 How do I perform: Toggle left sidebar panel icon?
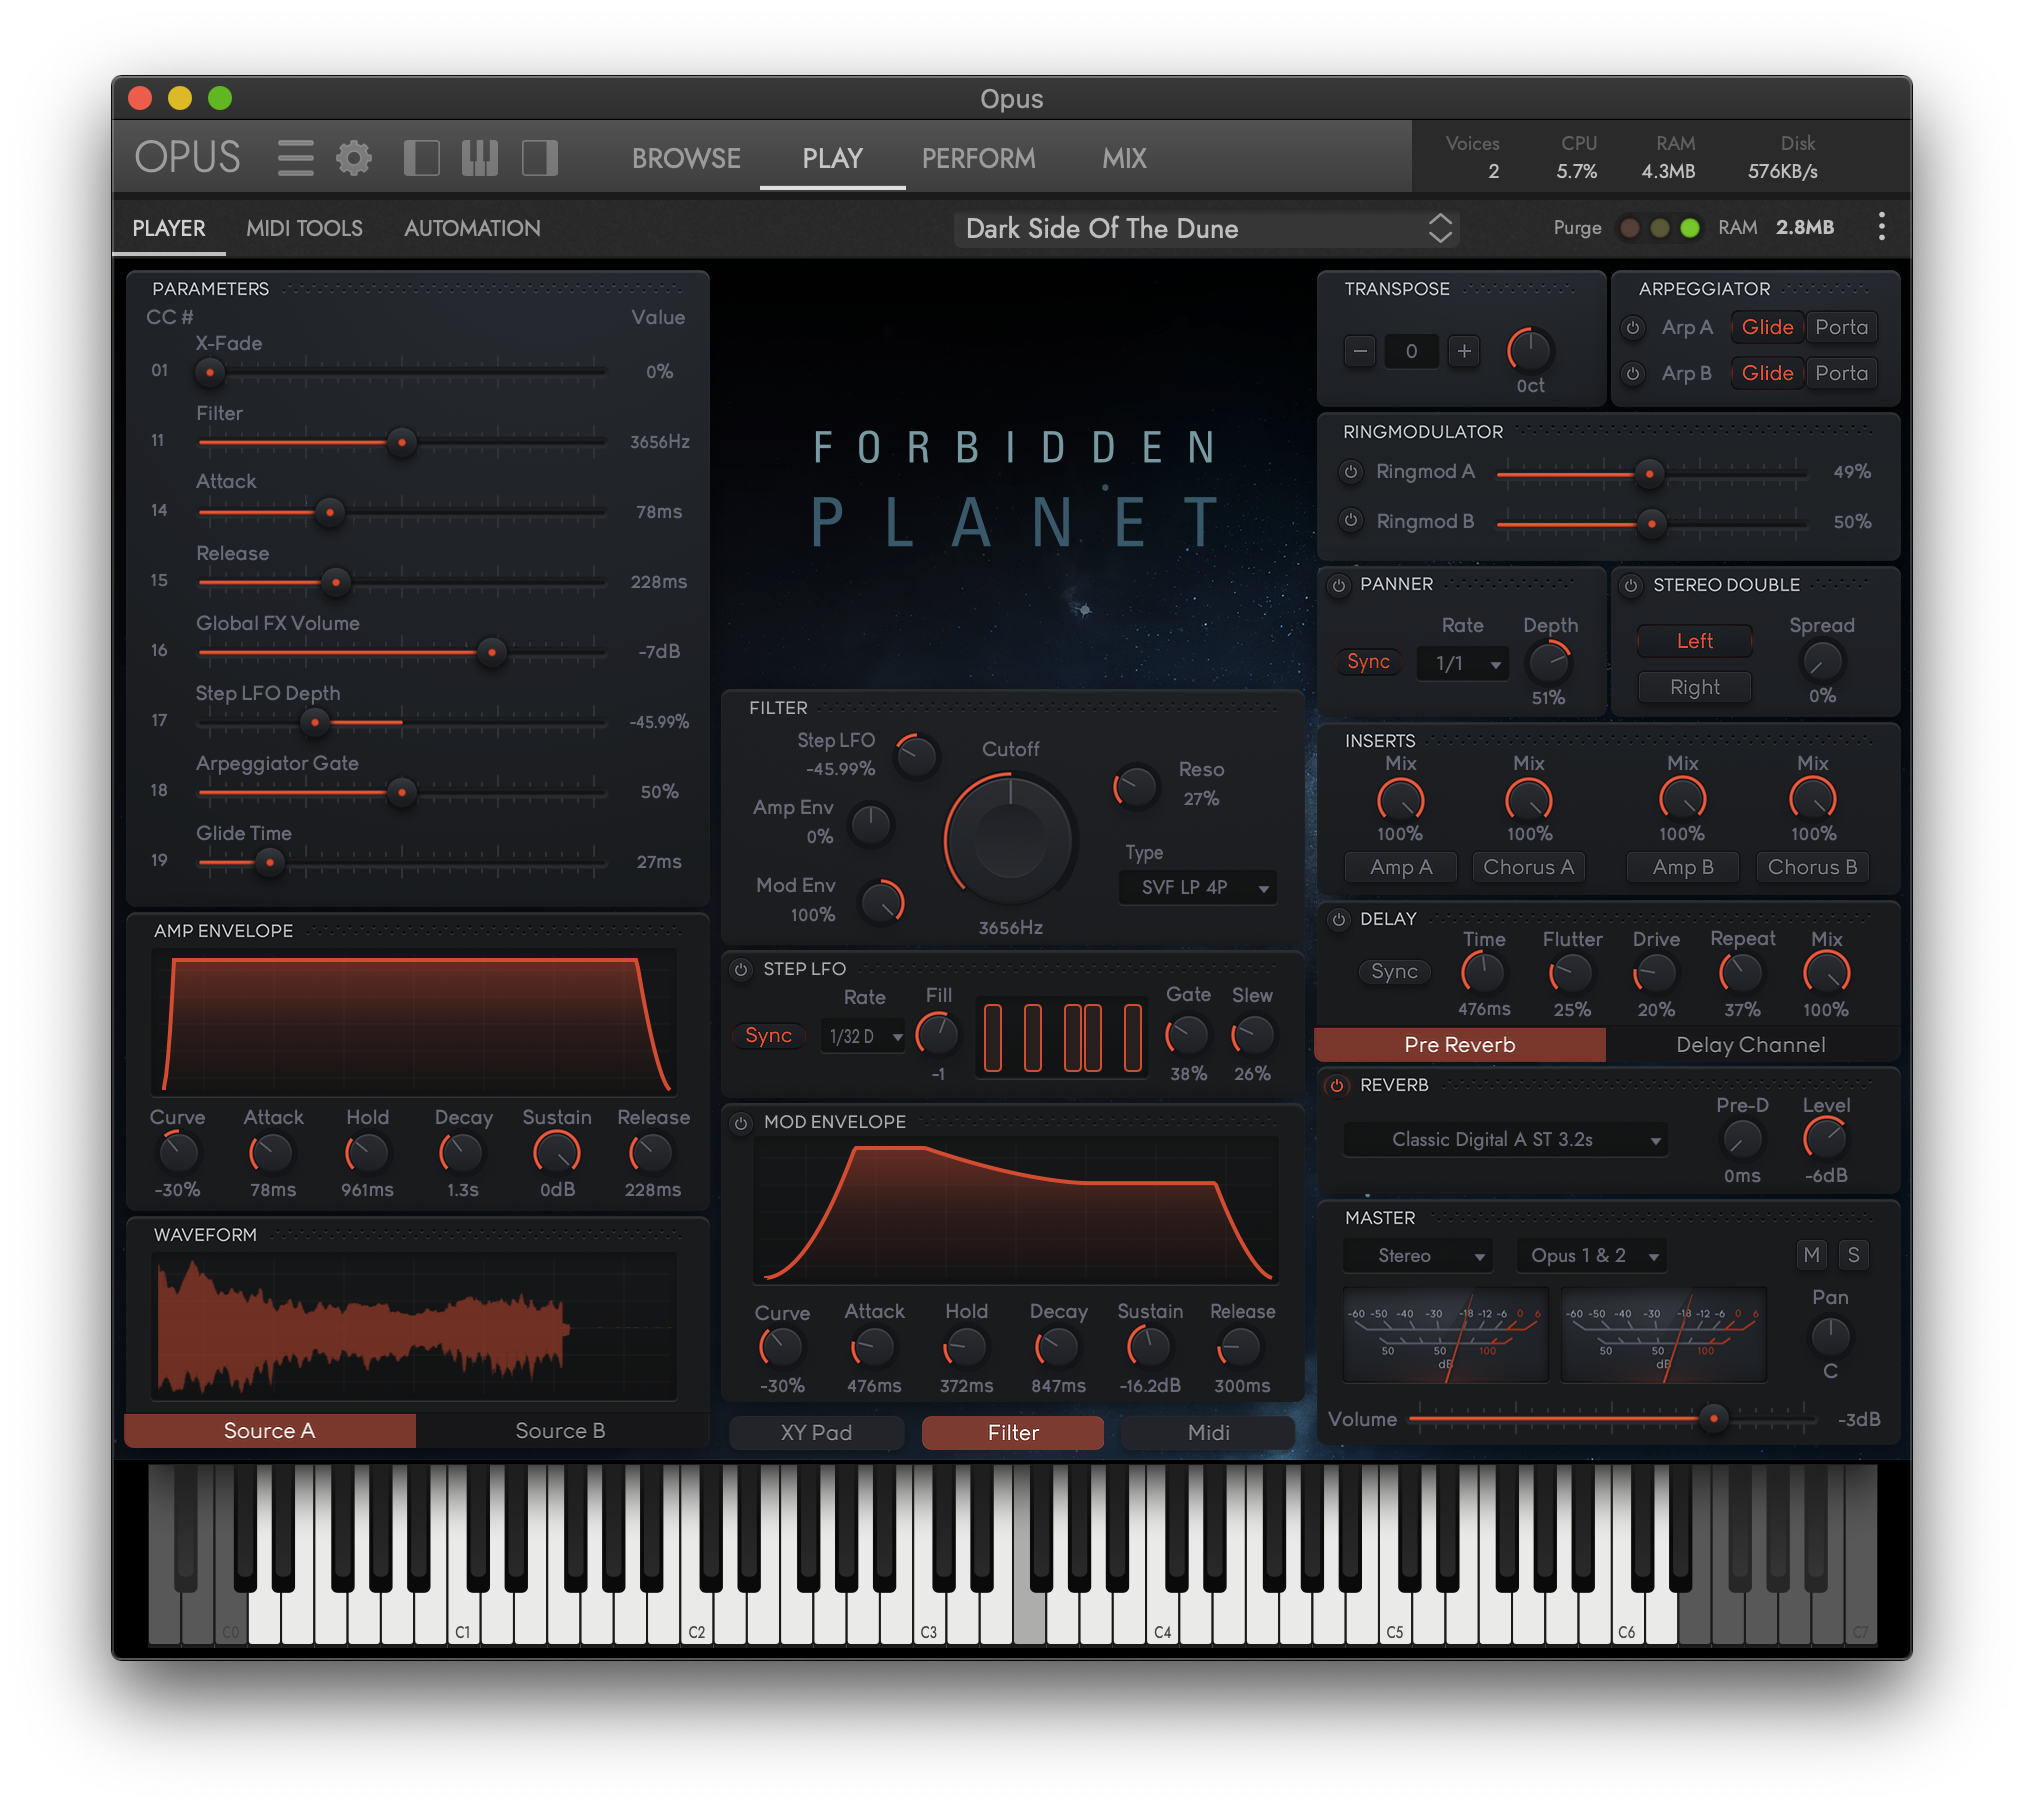(421, 158)
